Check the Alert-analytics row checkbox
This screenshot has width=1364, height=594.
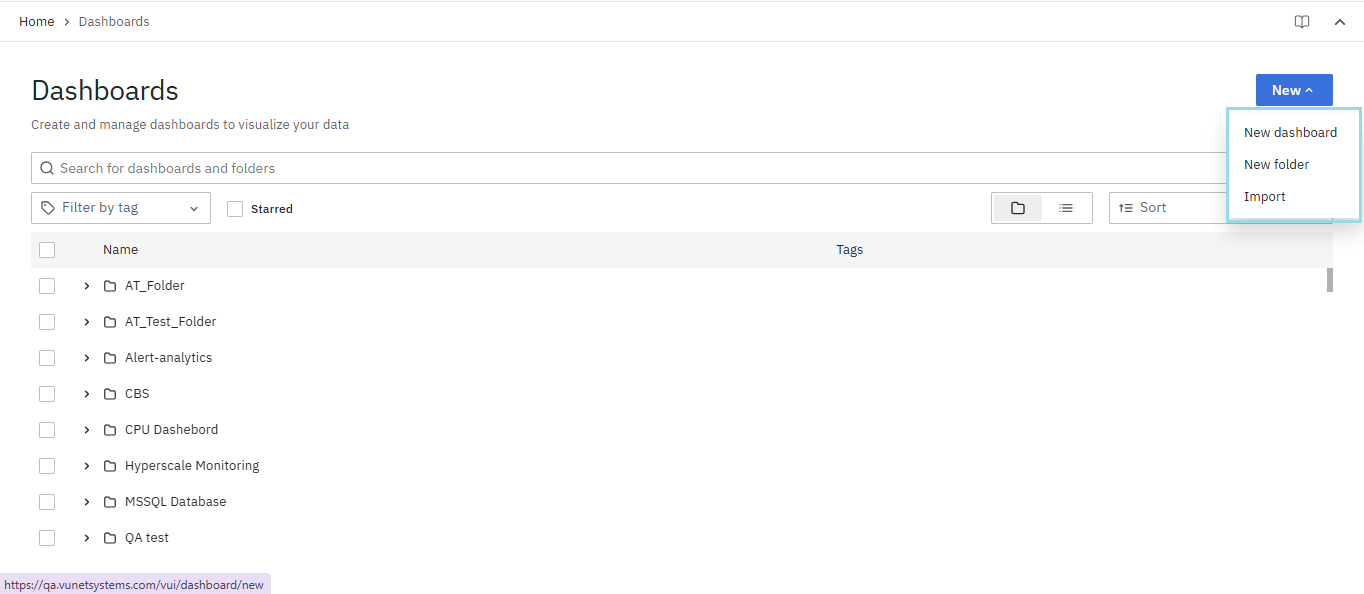(47, 358)
